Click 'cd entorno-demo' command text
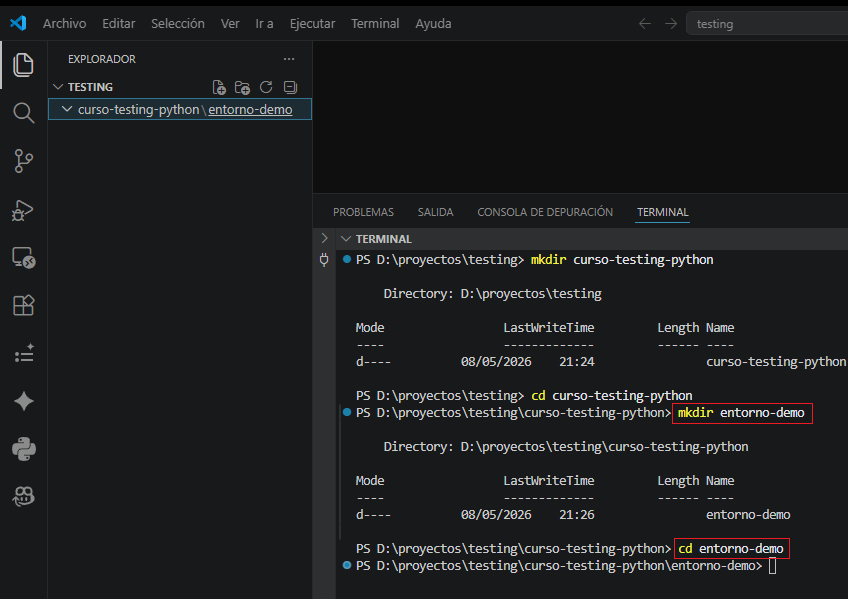The width and height of the screenshot is (848, 599). (x=731, y=549)
